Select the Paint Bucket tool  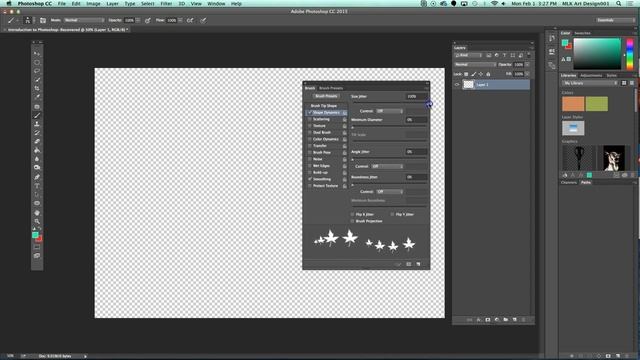coord(37,150)
